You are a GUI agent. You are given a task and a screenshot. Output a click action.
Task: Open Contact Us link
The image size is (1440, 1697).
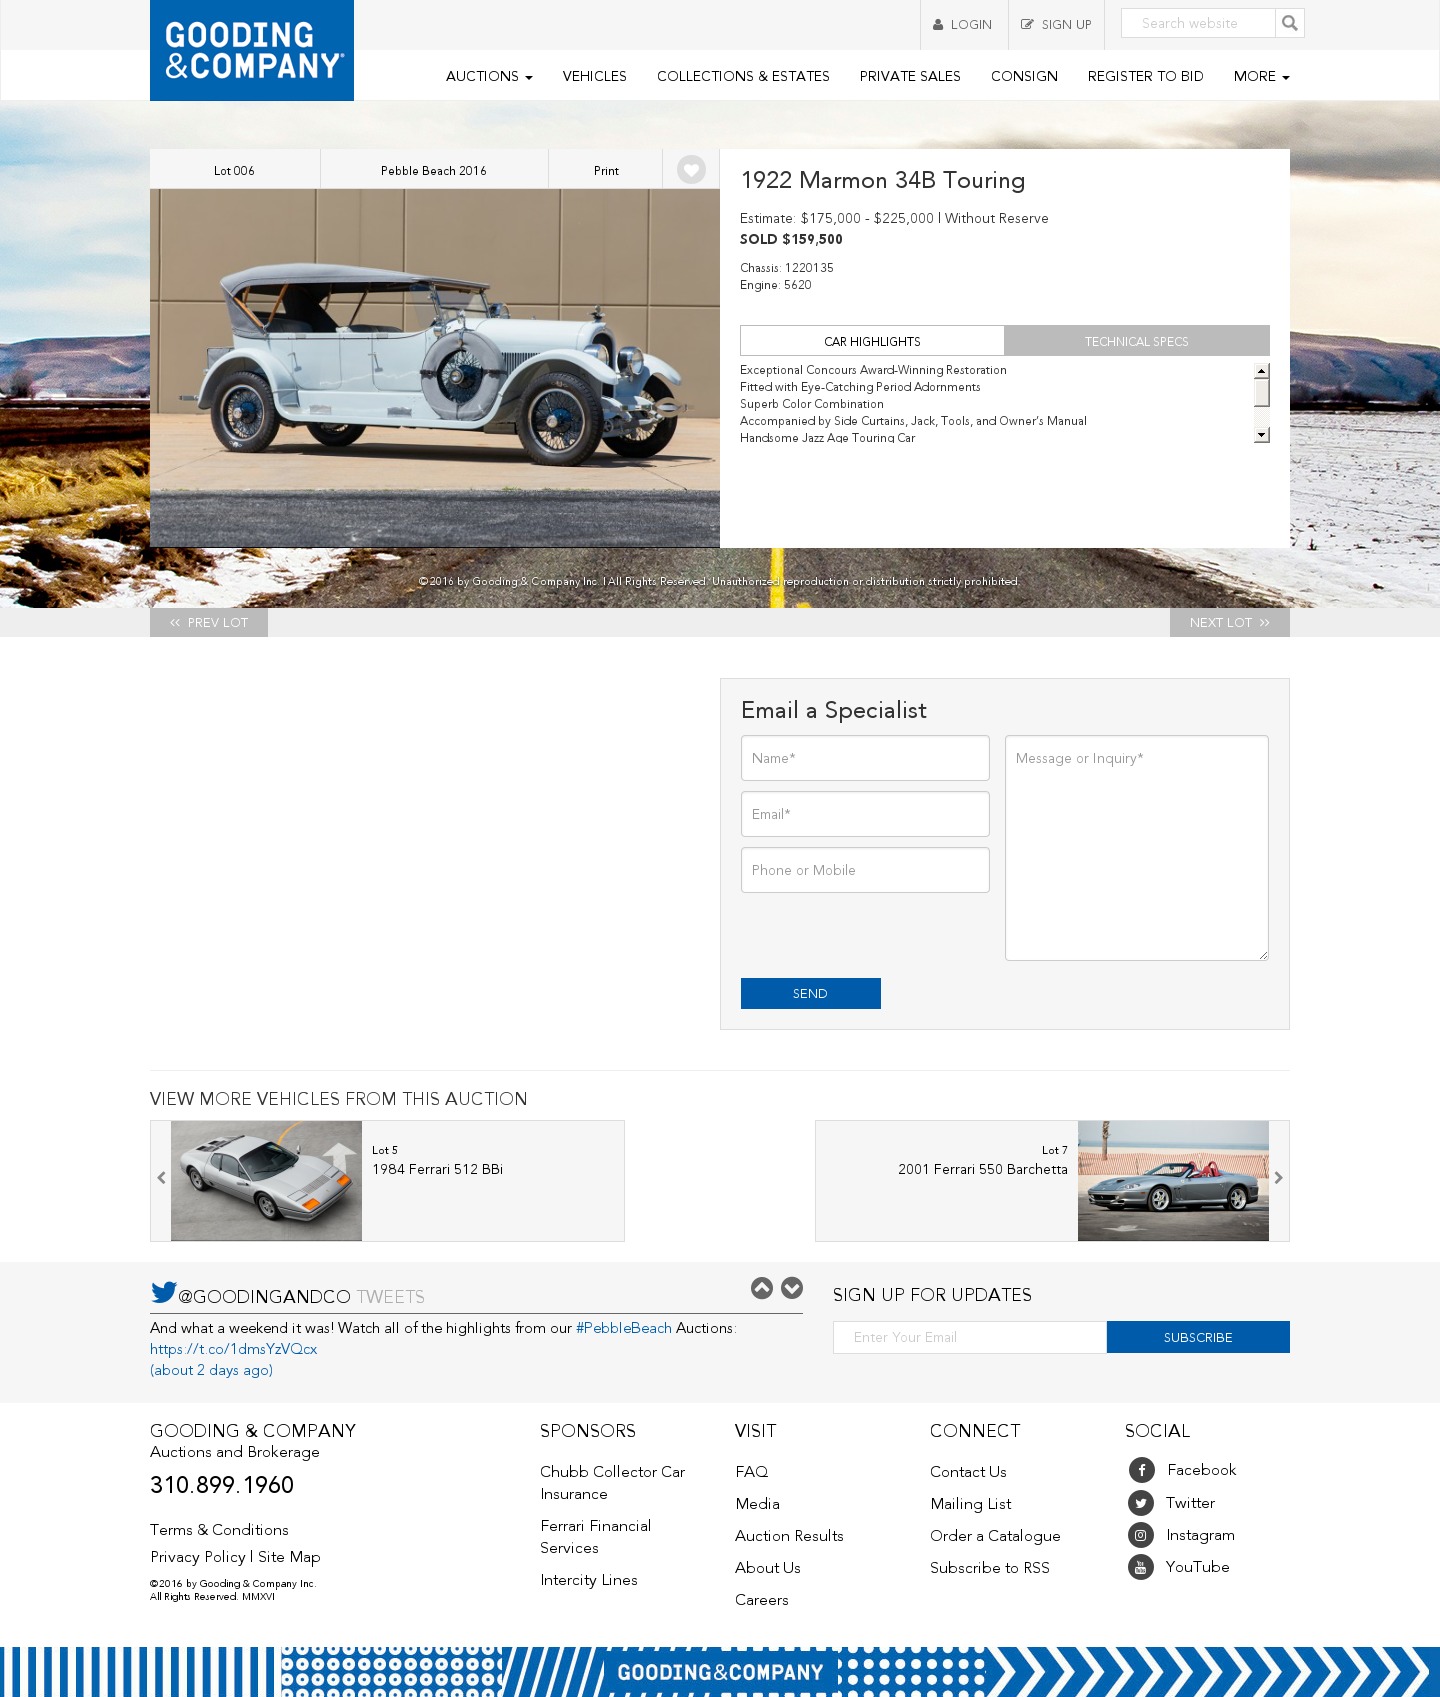click(968, 1472)
